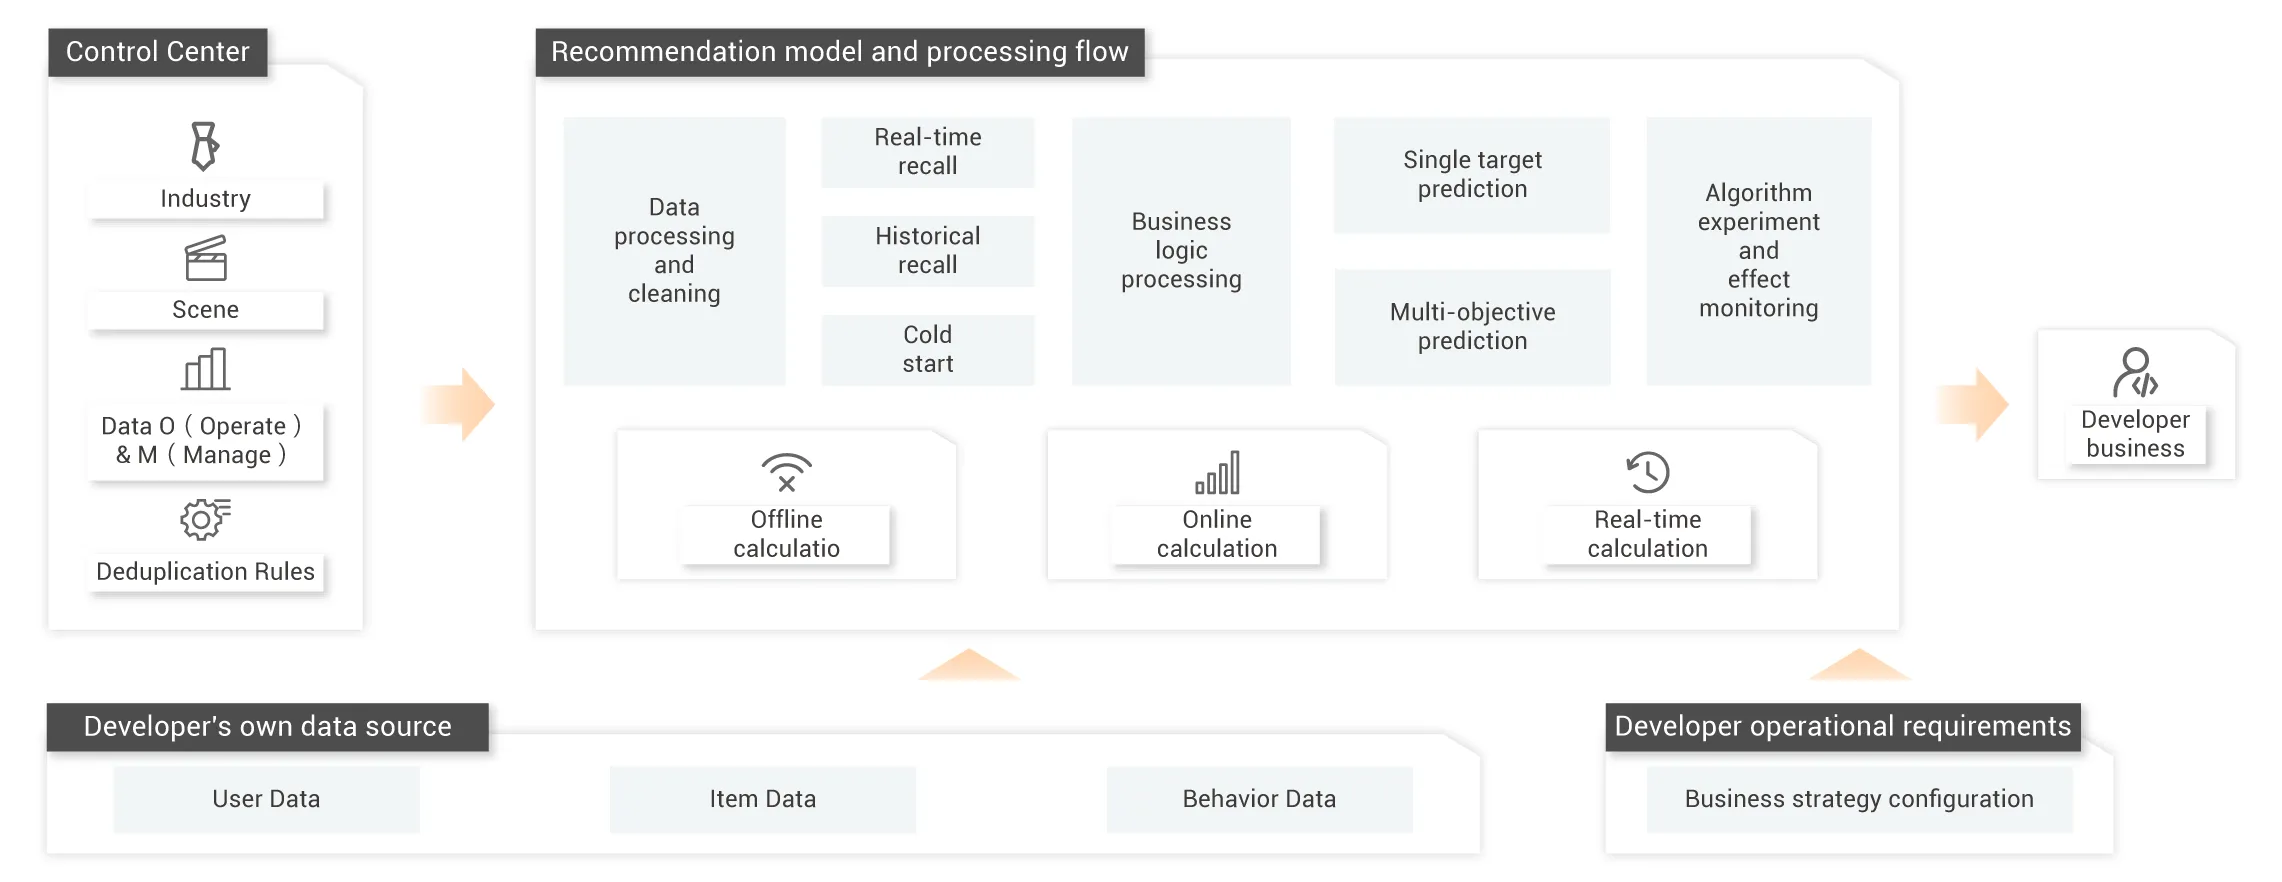Select Multi-objective prediction block
Screen dimensions: 2282x882
coord(1472,327)
